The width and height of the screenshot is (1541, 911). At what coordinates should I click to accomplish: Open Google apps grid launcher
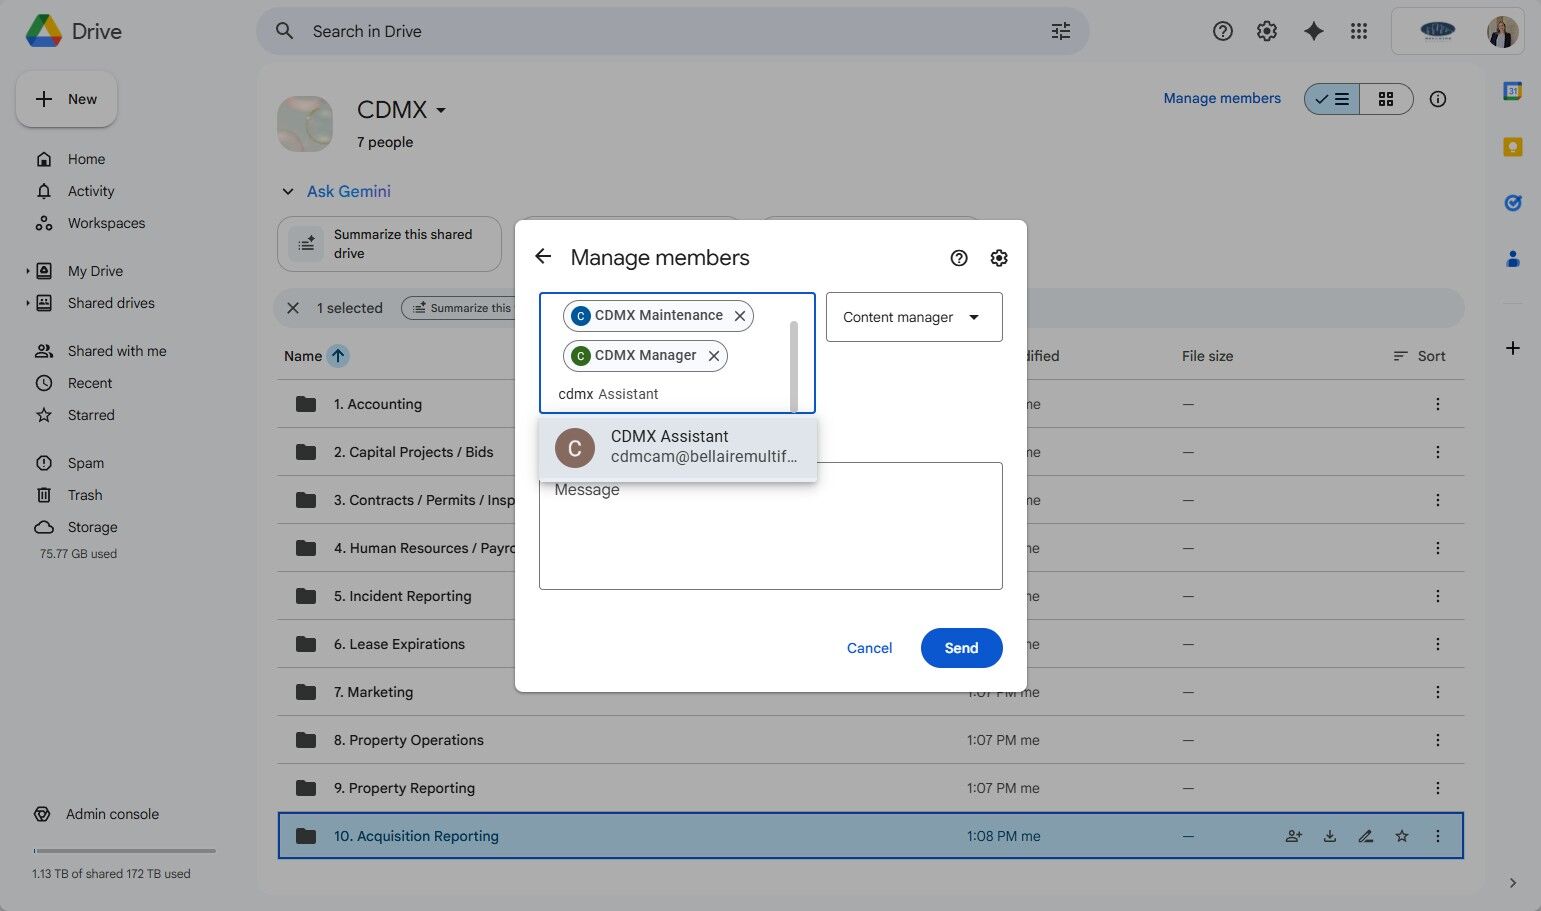pos(1358,31)
